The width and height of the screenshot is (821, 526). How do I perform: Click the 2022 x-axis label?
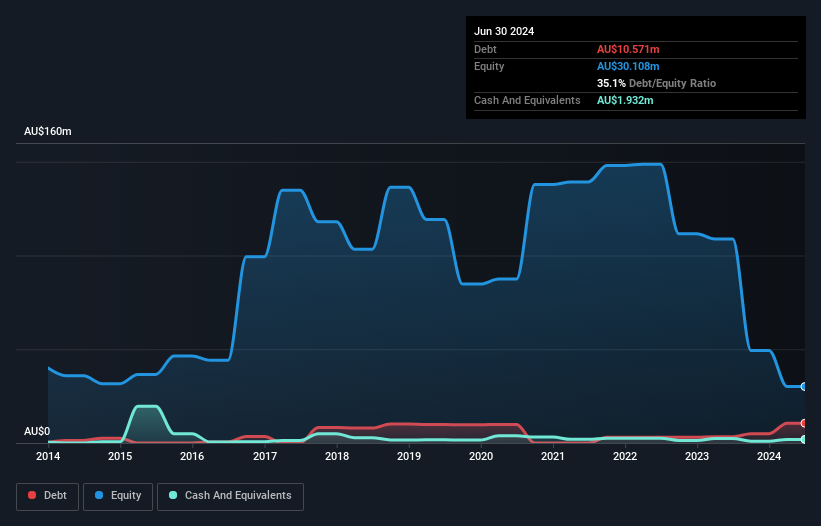[625, 456]
